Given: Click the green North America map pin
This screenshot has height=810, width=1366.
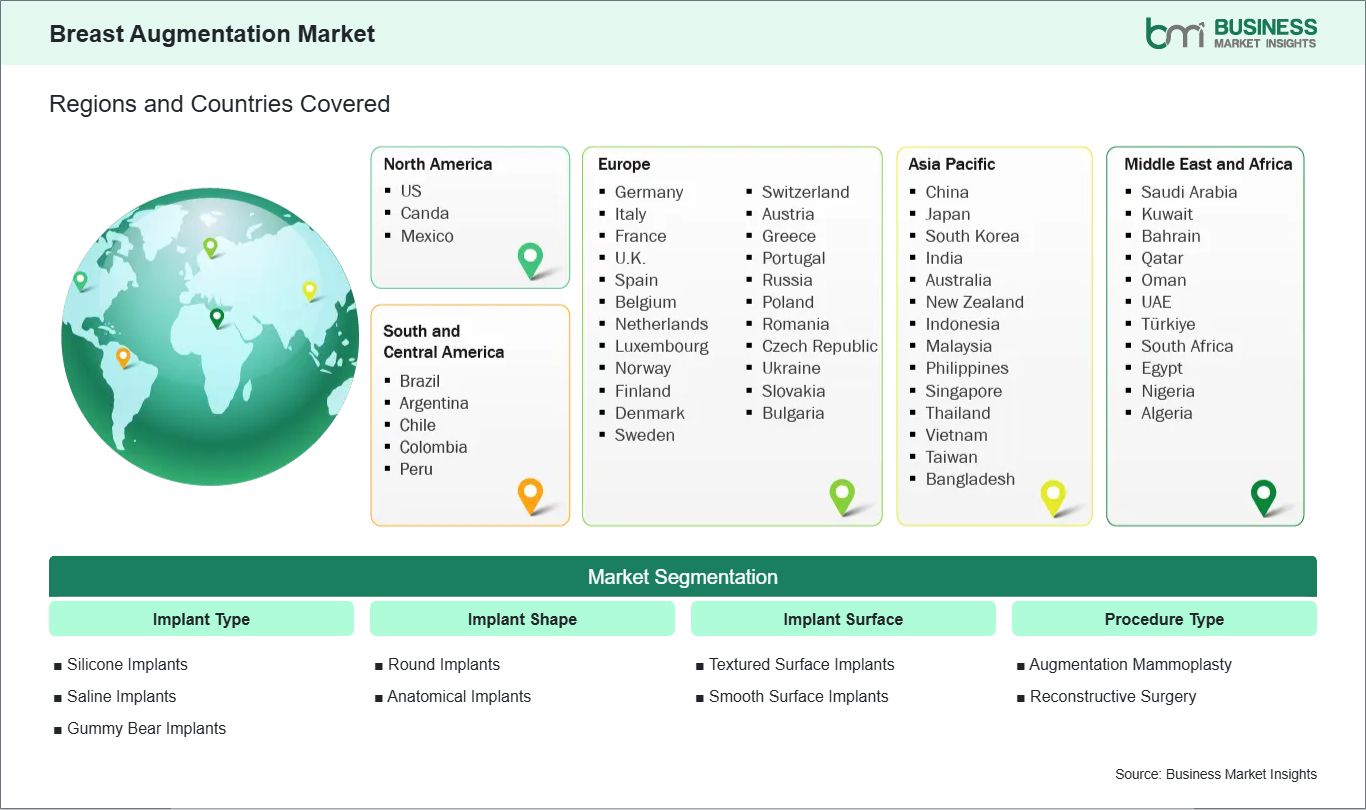Looking at the screenshot, I should coord(528,258).
